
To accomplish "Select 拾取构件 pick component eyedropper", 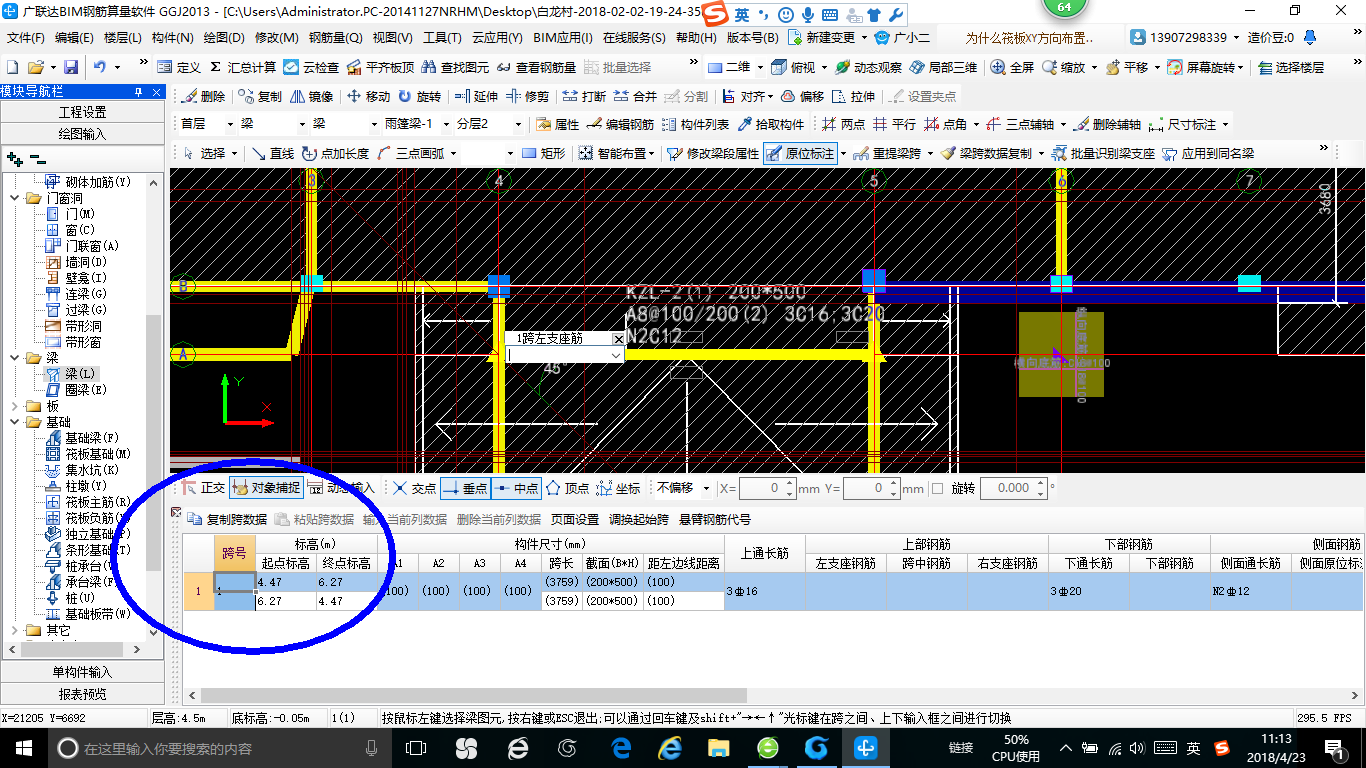I will pyautogui.click(x=770, y=124).
